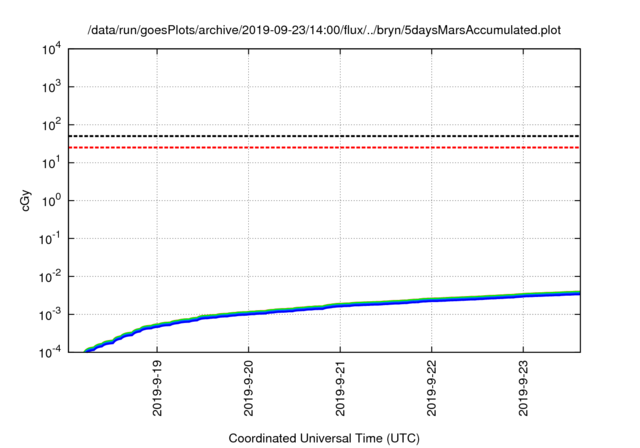
Task: Click the Coordinated Universal Time (UTC) label
Action: pyautogui.click(x=324, y=438)
